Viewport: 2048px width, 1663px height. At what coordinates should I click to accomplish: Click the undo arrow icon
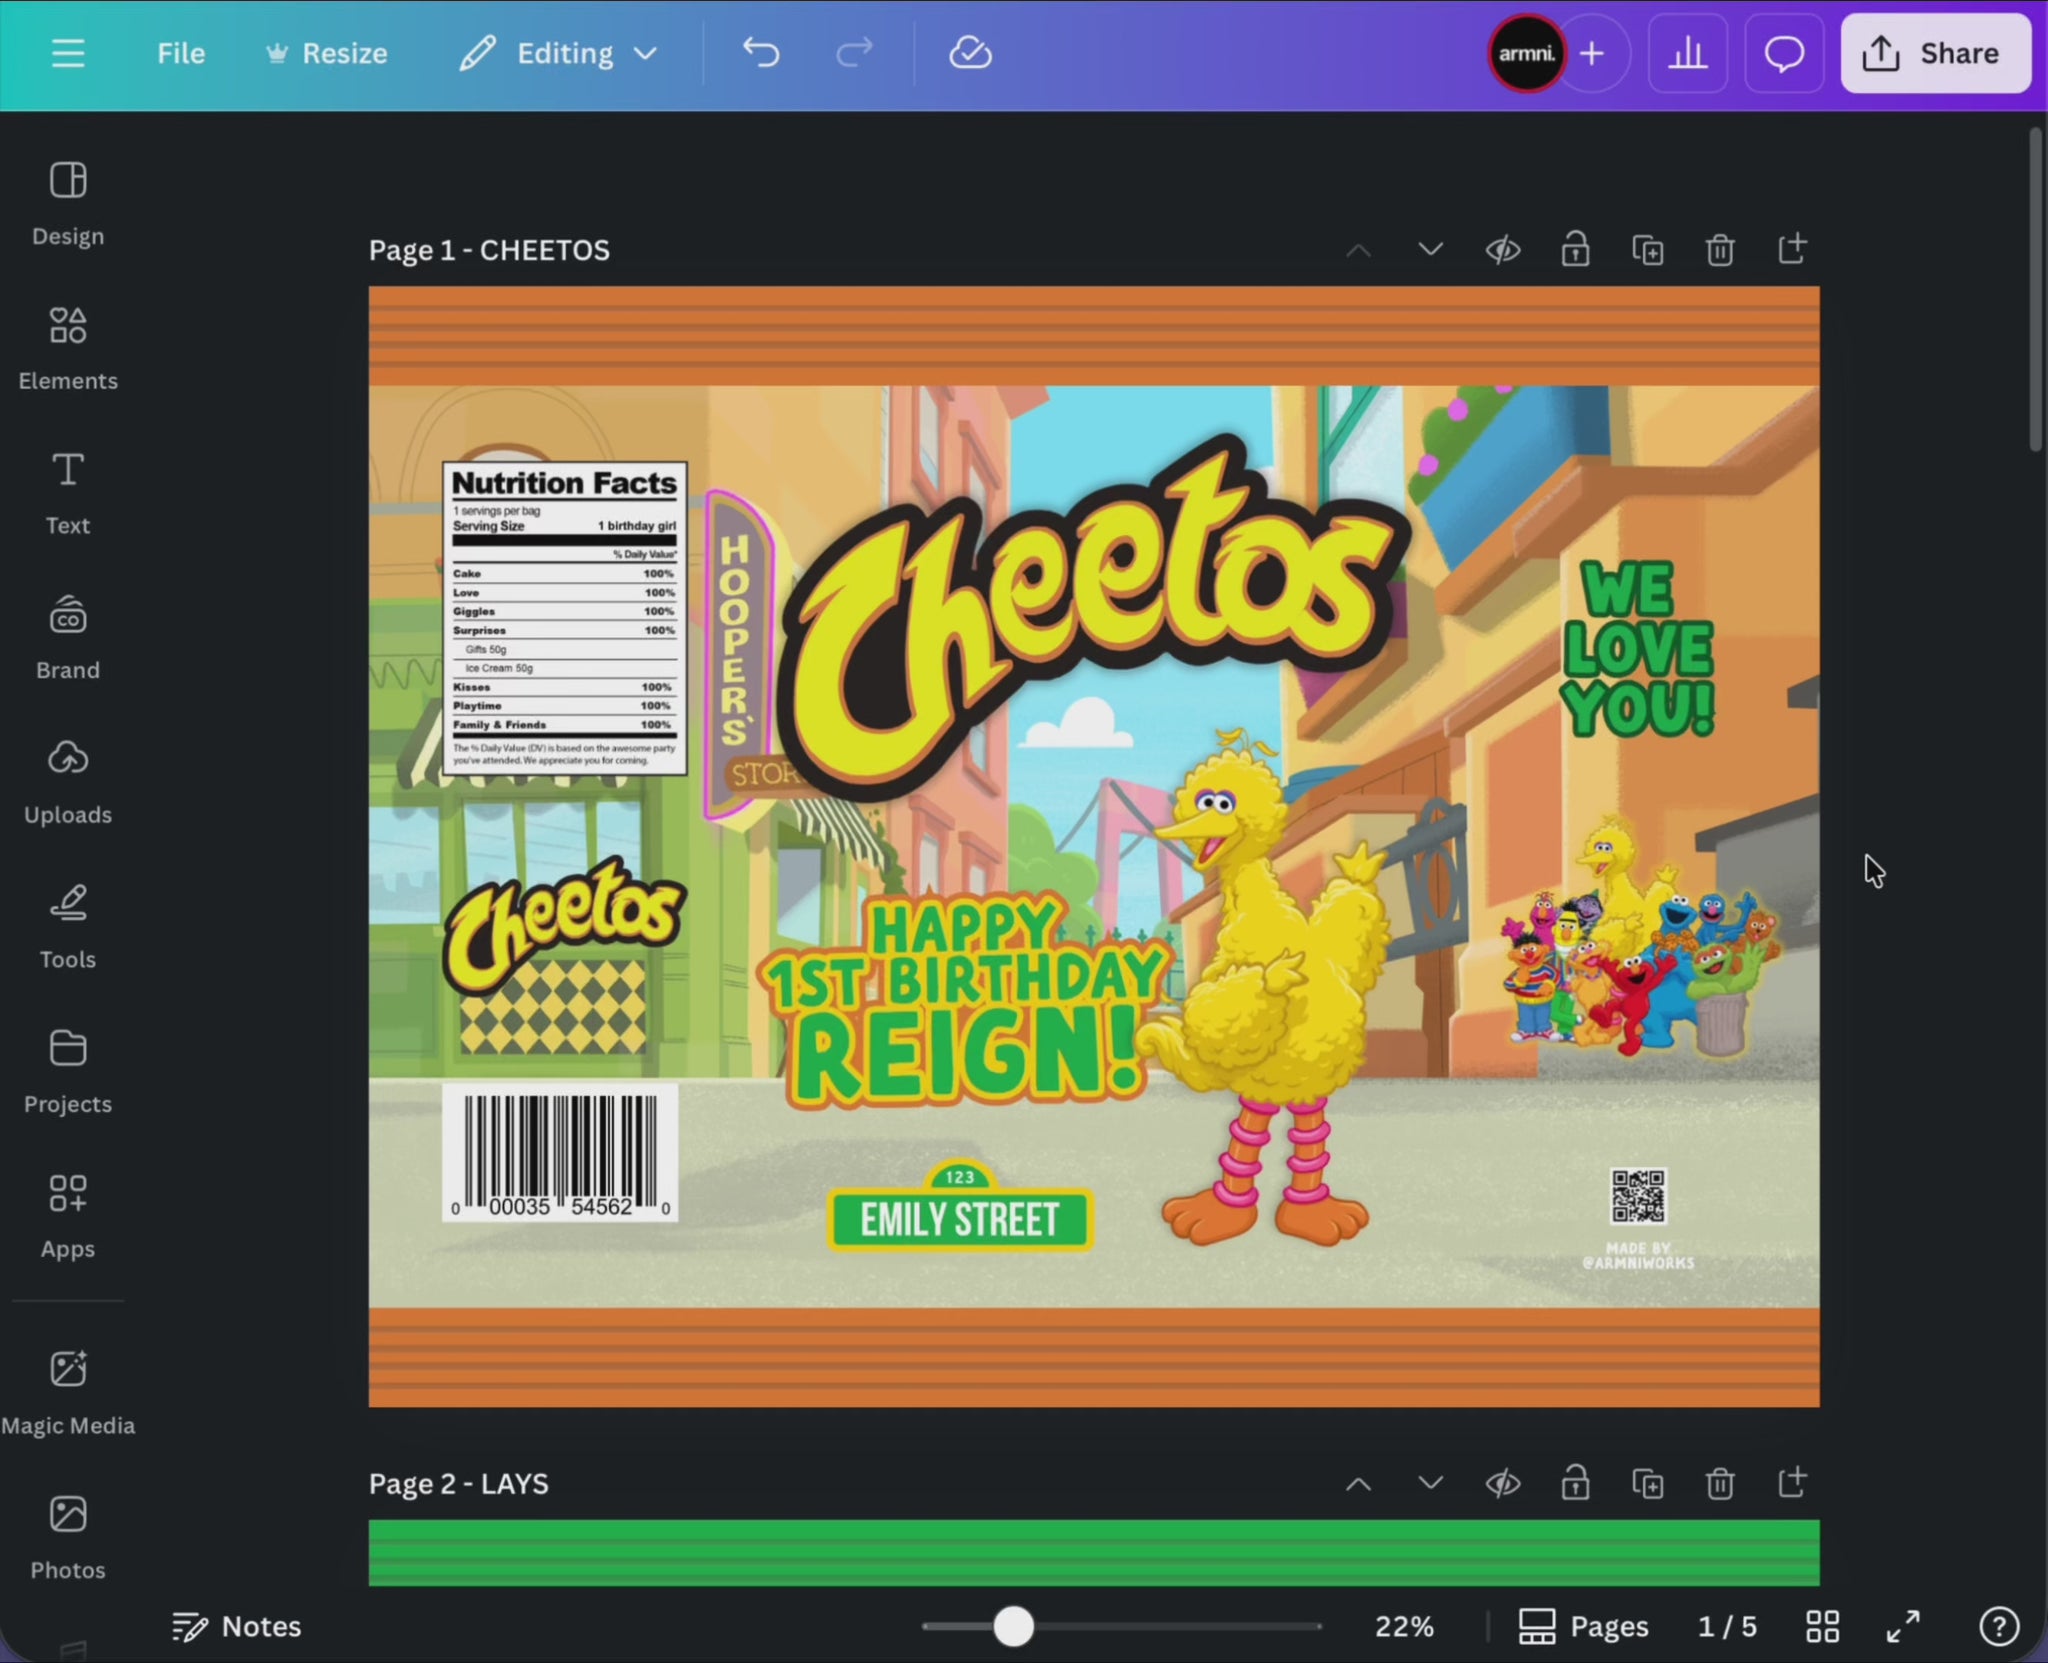[761, 53]
